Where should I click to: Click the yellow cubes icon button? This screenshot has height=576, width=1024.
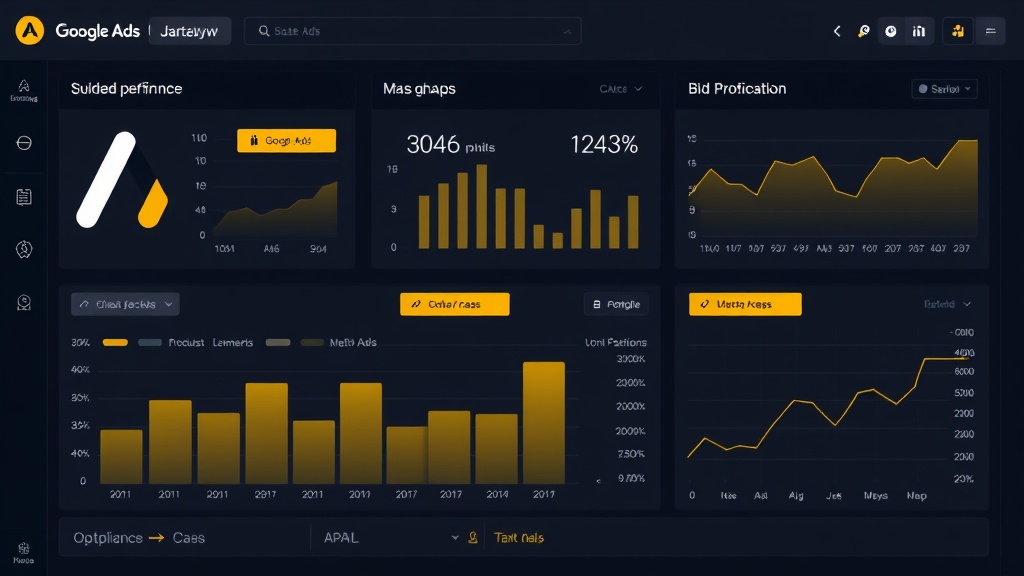click(x=958, y=31)
